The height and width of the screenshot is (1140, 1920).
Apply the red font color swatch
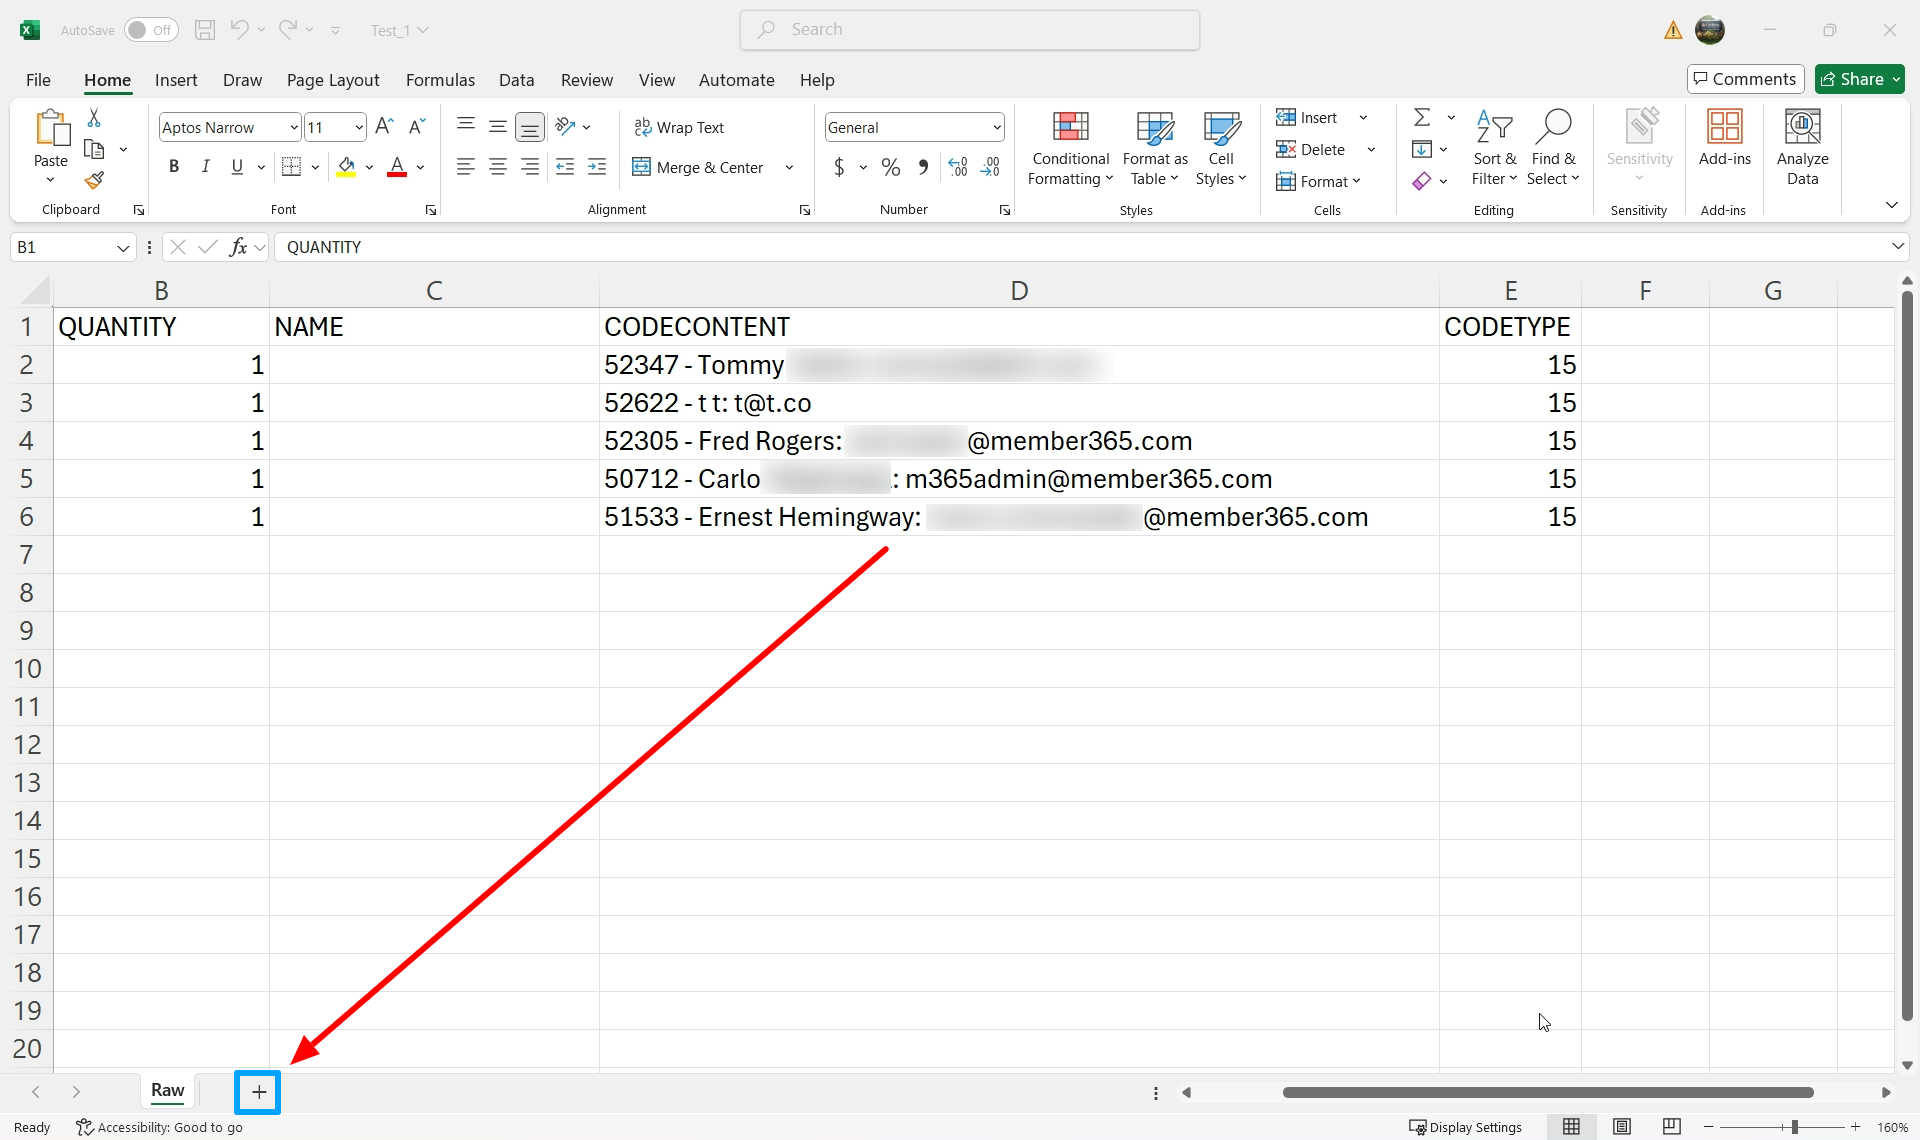(397, 167)
